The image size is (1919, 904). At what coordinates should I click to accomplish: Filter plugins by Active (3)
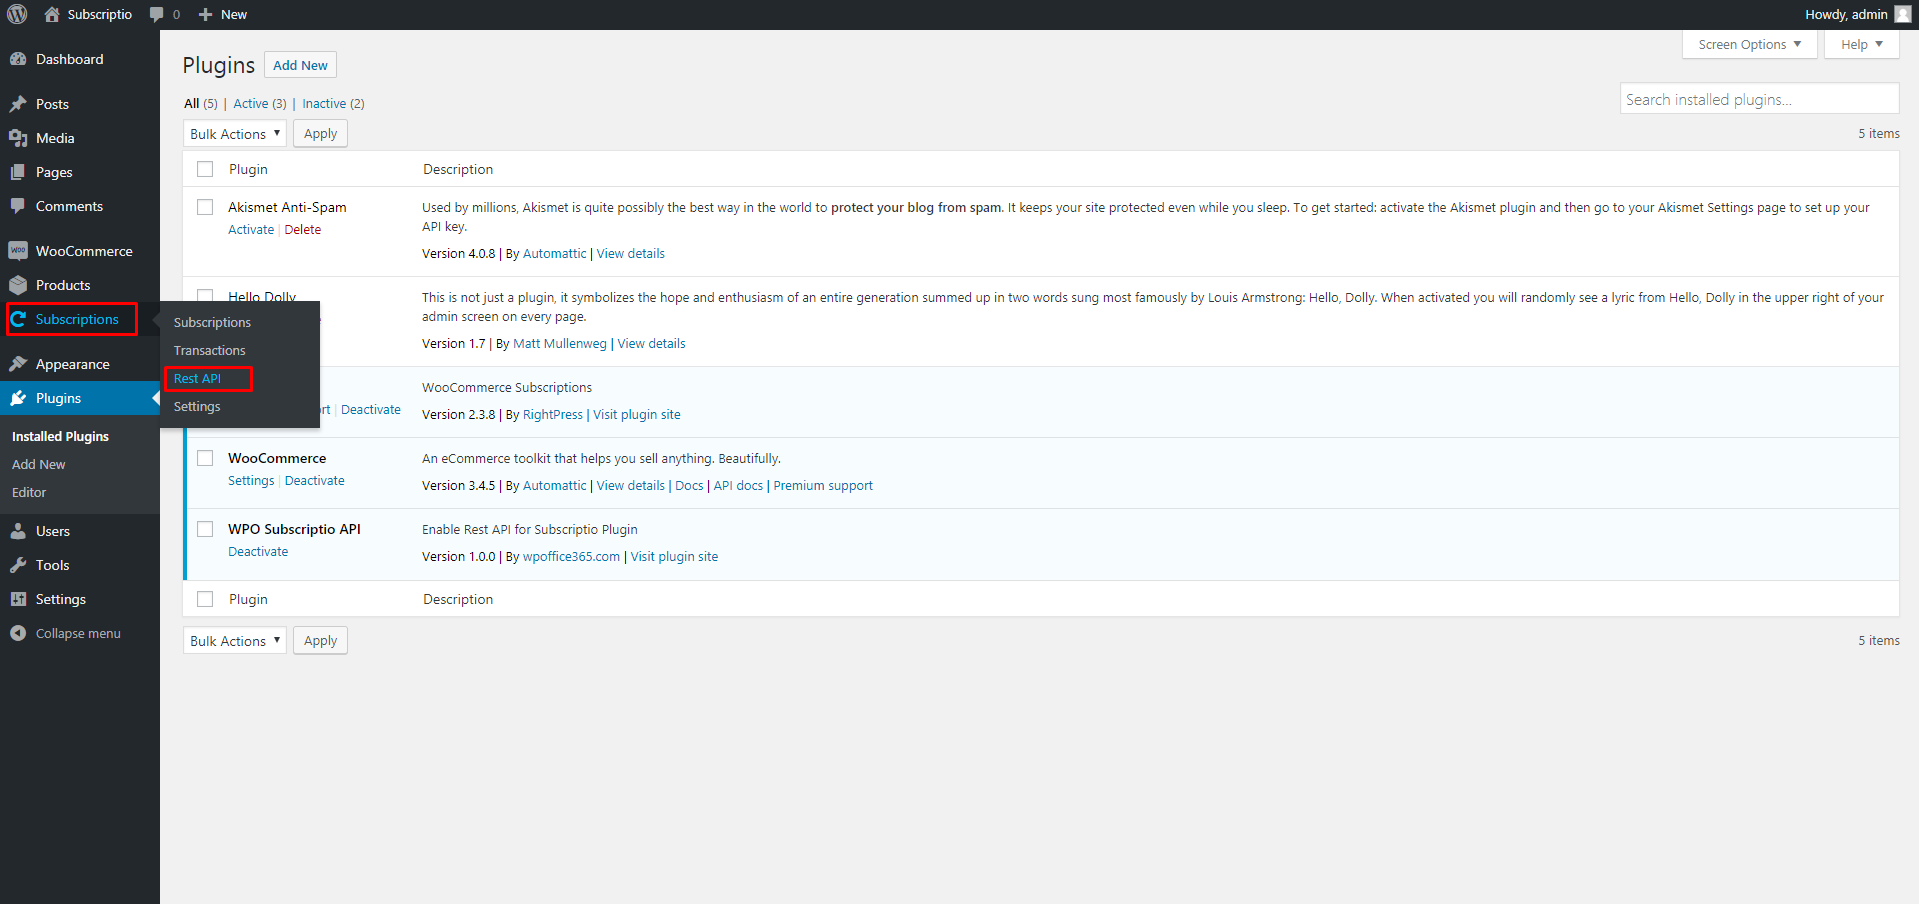pyautogui.click(x=260, y=104)
